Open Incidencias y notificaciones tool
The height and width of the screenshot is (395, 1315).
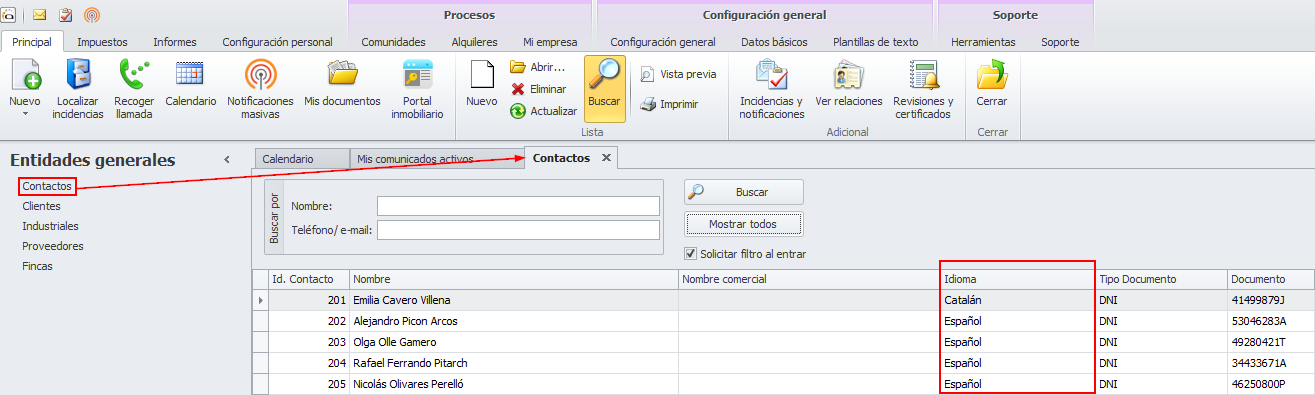[772, 90]
